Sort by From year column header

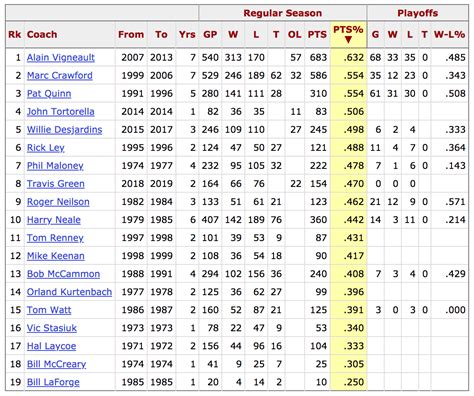click(131, 34)
